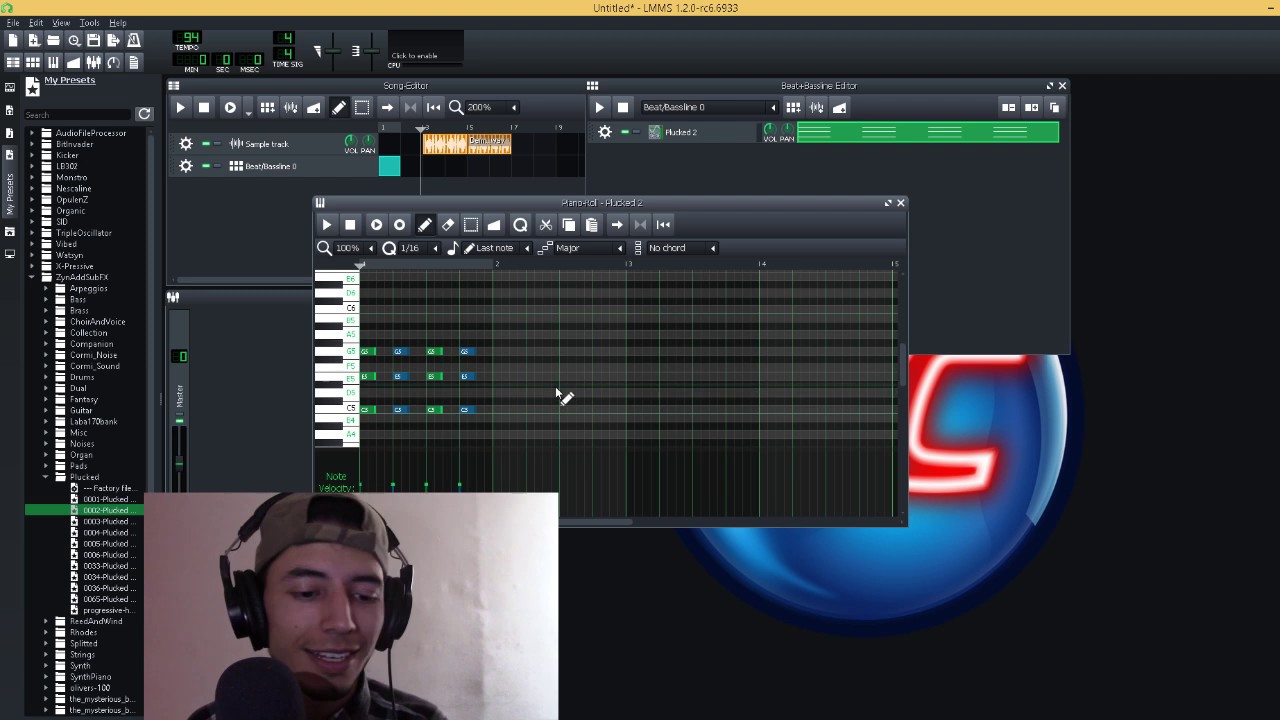The width and height of the screenshot is (1280, 720).
Task: Open the Song-Editor zoom dropdown showing 200%
Action: (491, 107)
